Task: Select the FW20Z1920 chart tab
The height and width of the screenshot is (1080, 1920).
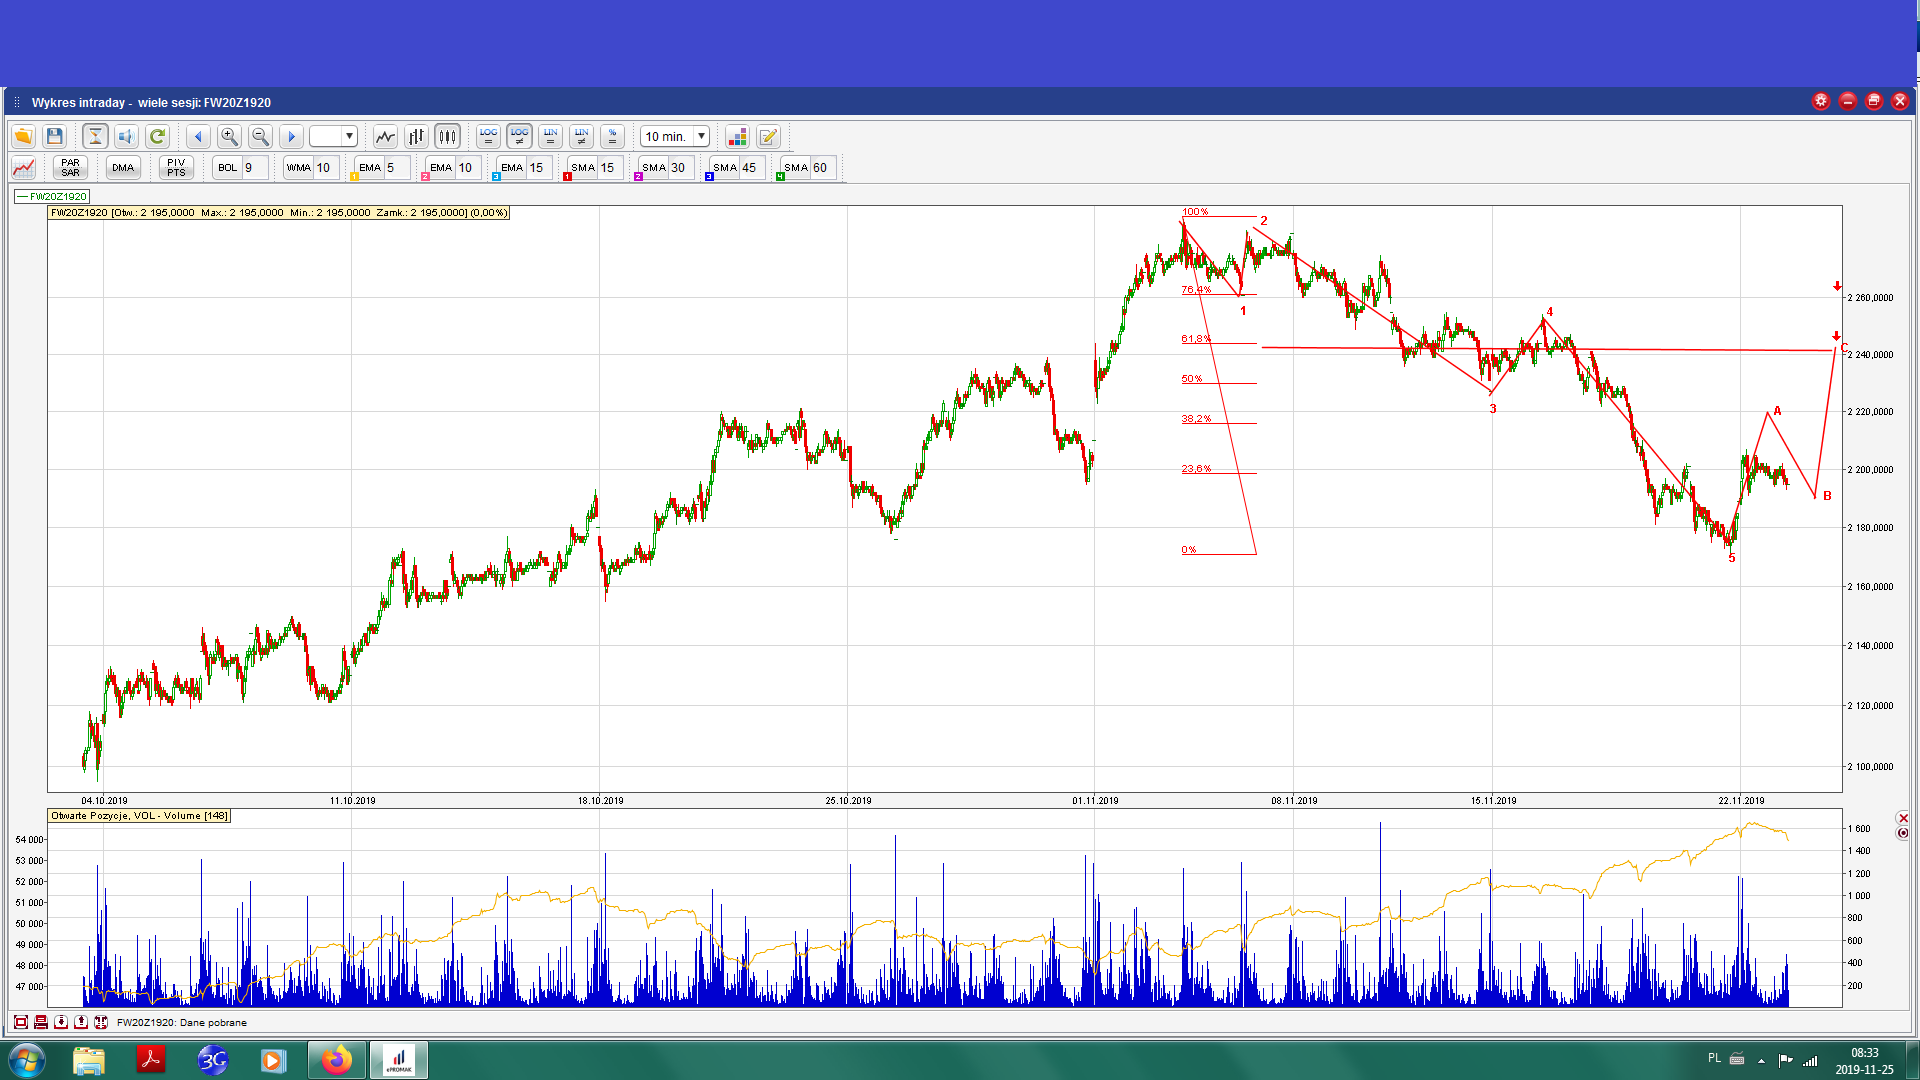Action: tap(53, 196)
